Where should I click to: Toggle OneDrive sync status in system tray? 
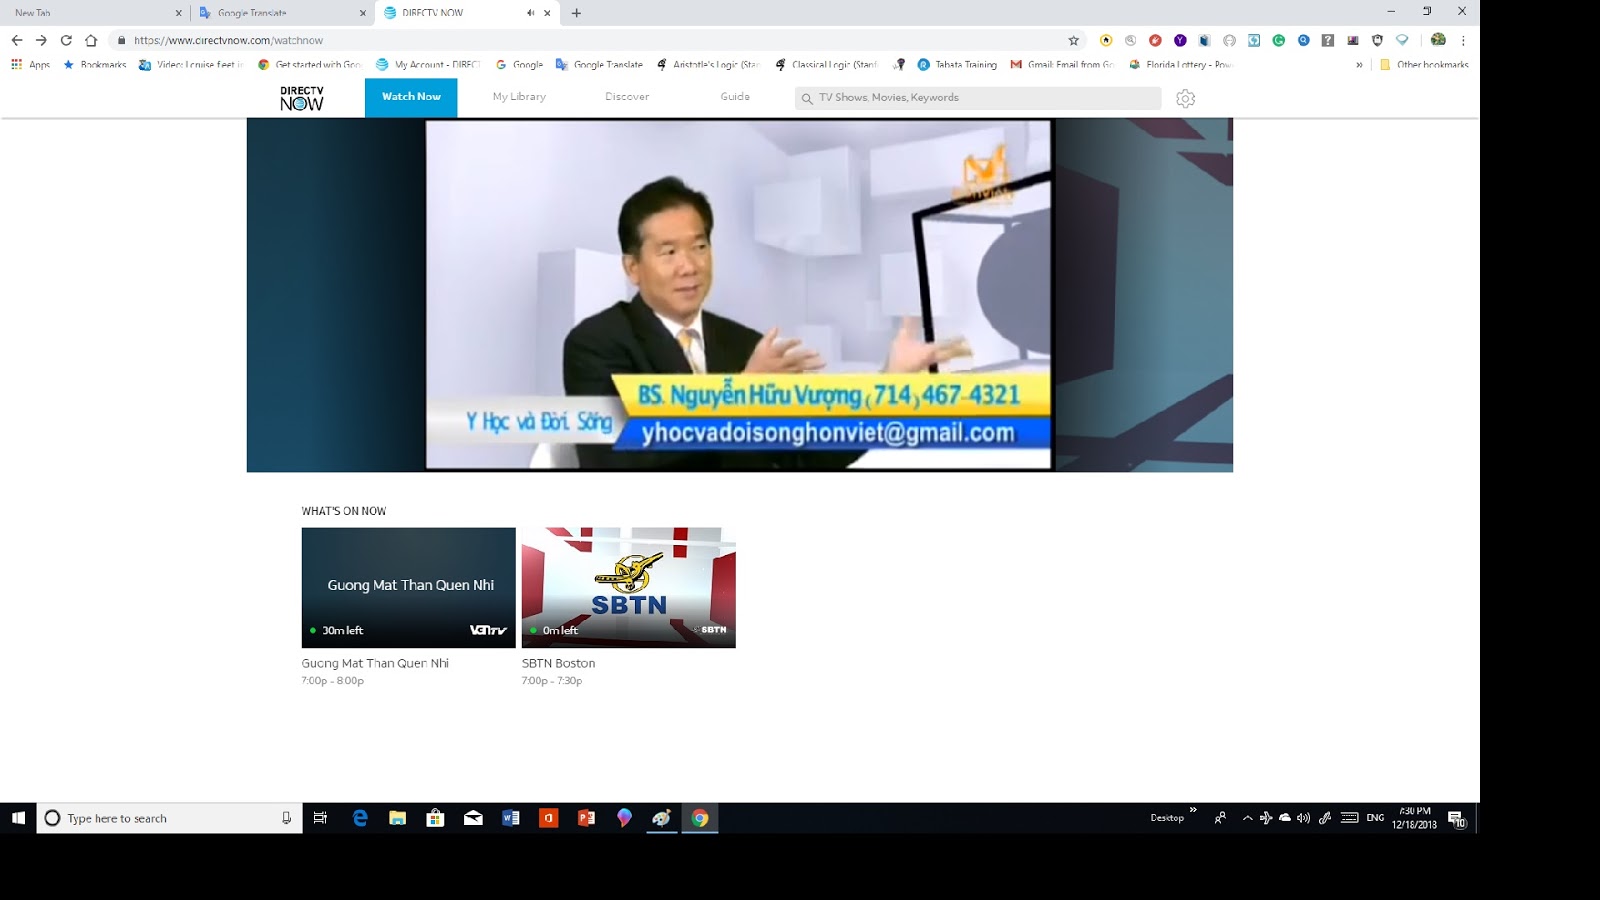1283,818
